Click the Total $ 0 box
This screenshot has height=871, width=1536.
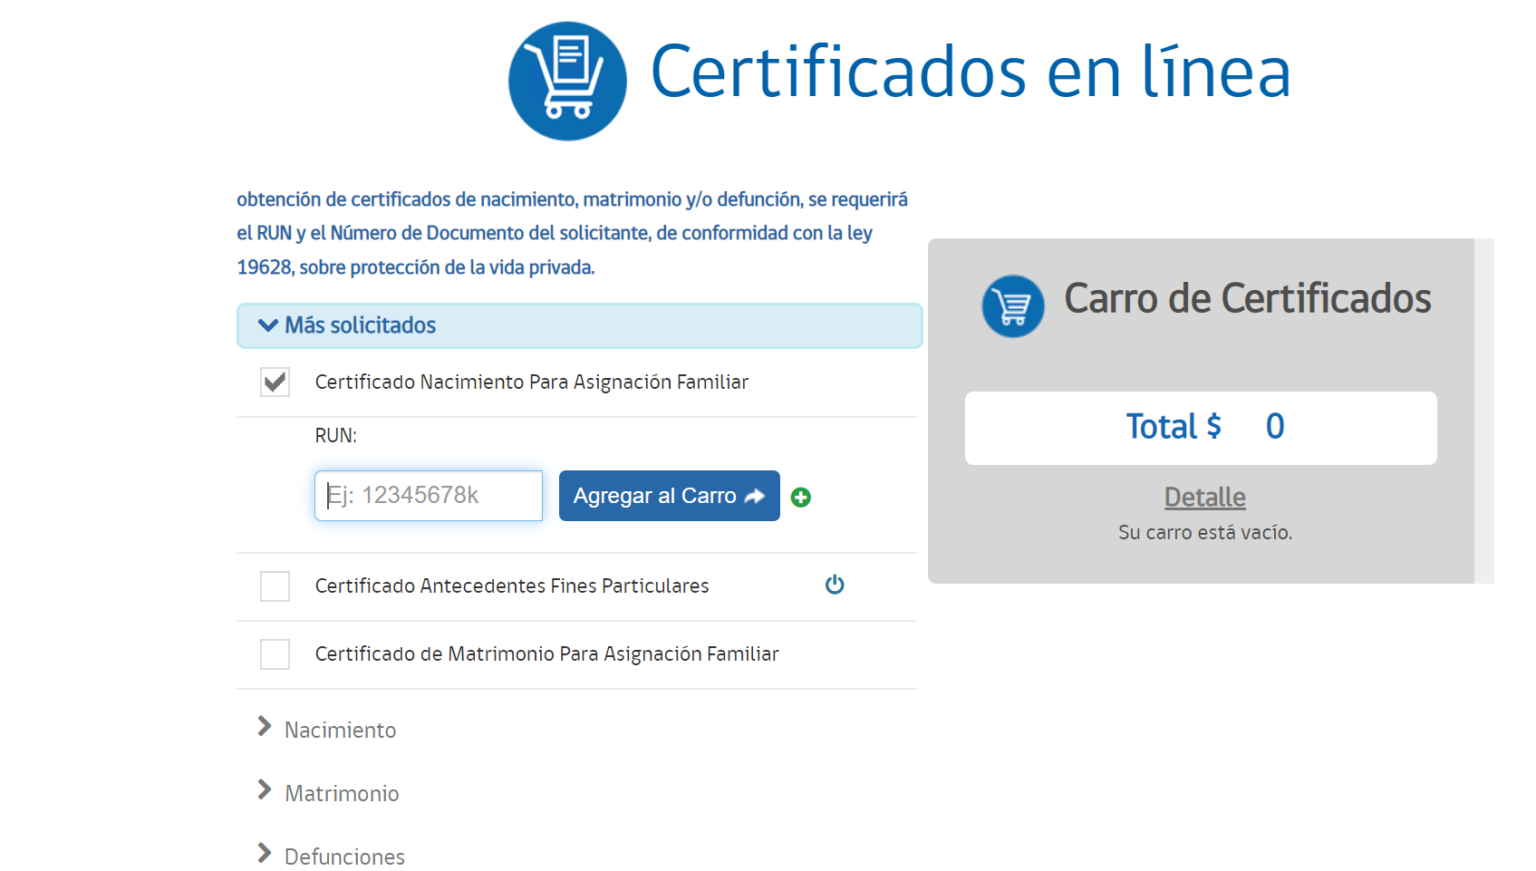click(x=1201, y=428)
